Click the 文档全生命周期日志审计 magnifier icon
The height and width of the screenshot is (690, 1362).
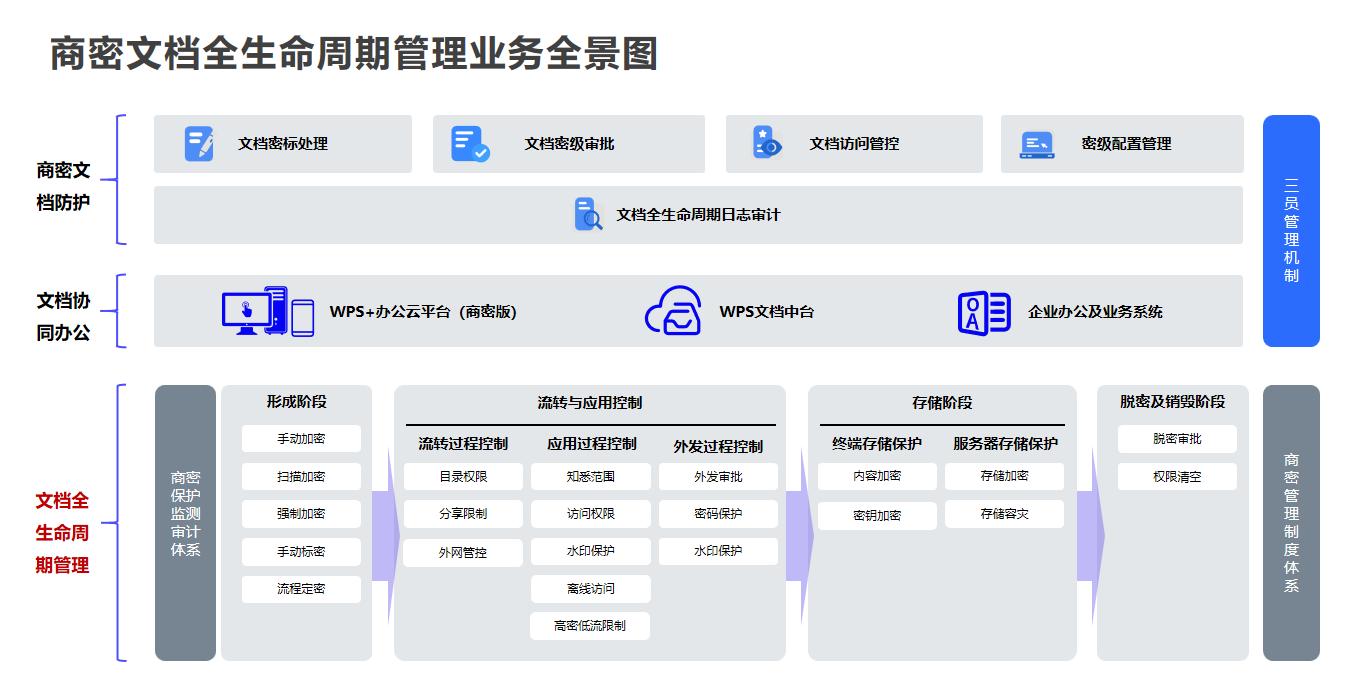[588, 215]
